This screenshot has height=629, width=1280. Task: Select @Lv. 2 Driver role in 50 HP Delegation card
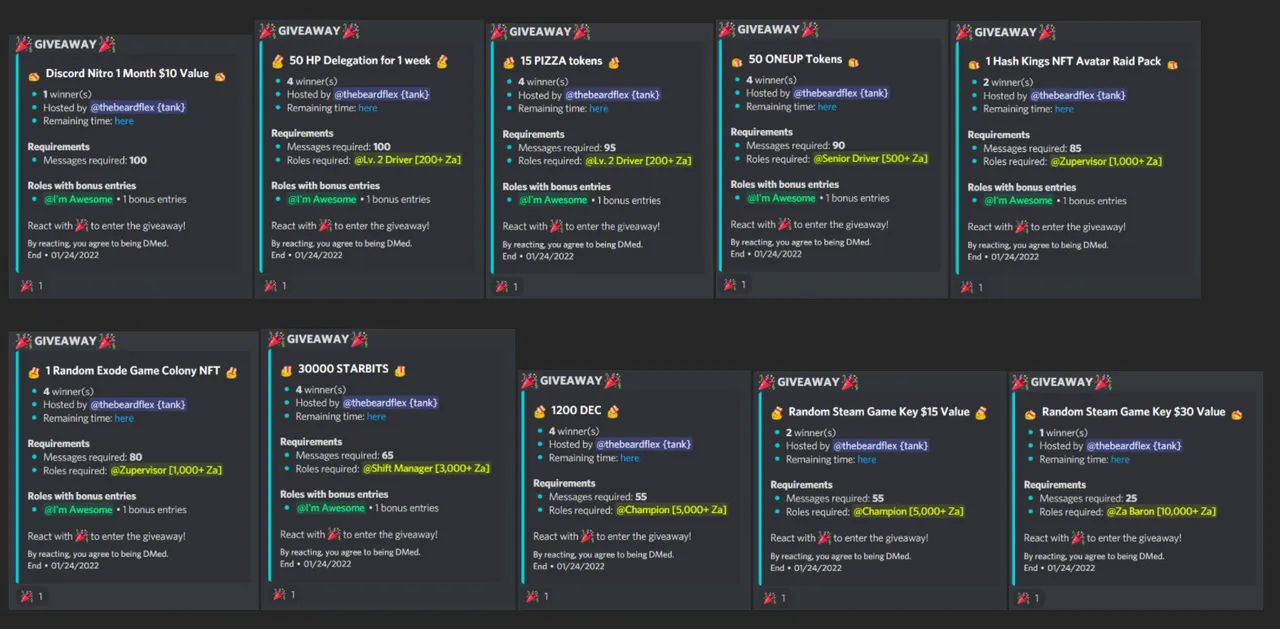pyautogui.click(x=407, y=160)
